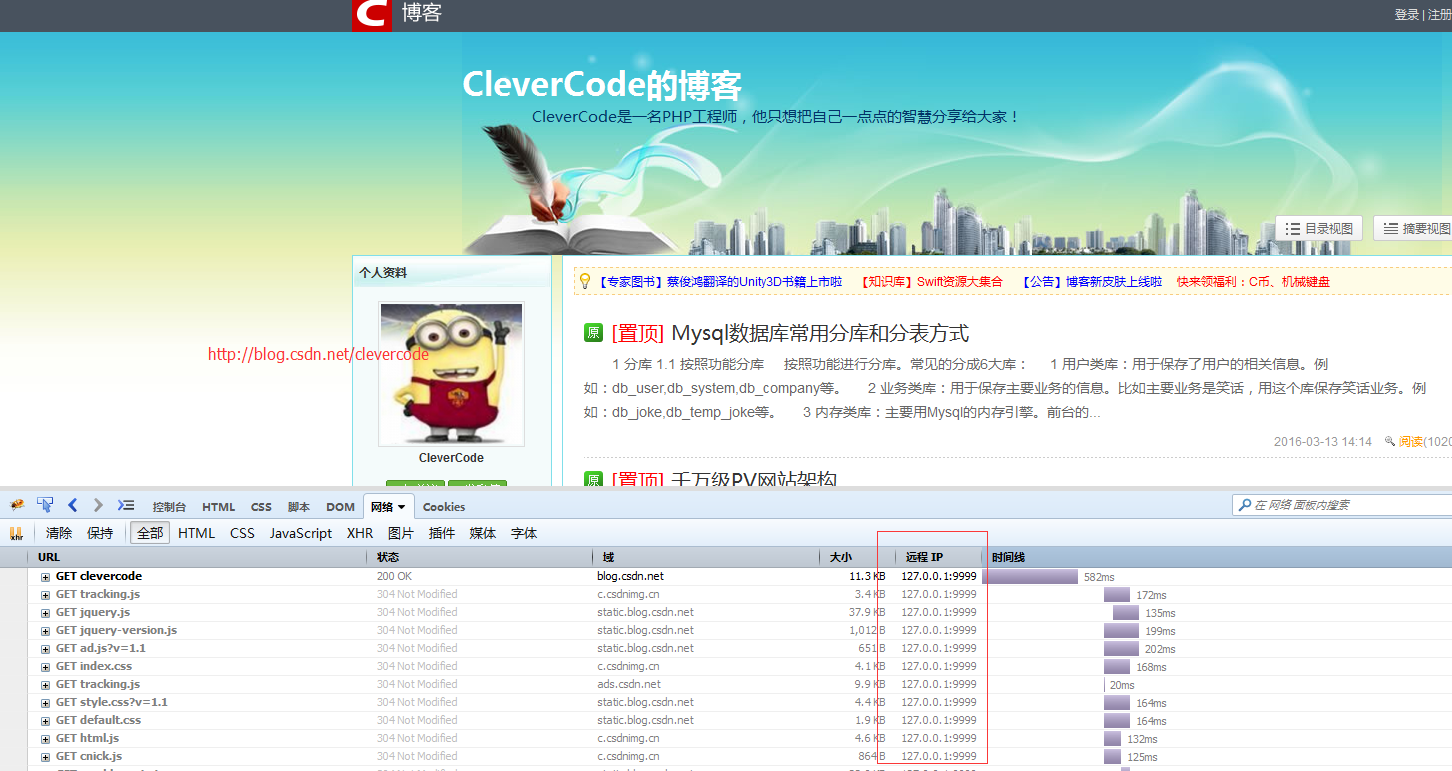Image resolution: width=1452 pixels, height=771 pixels.
Task: Toggle the 保持 persist button
Action: pos(100,533)
